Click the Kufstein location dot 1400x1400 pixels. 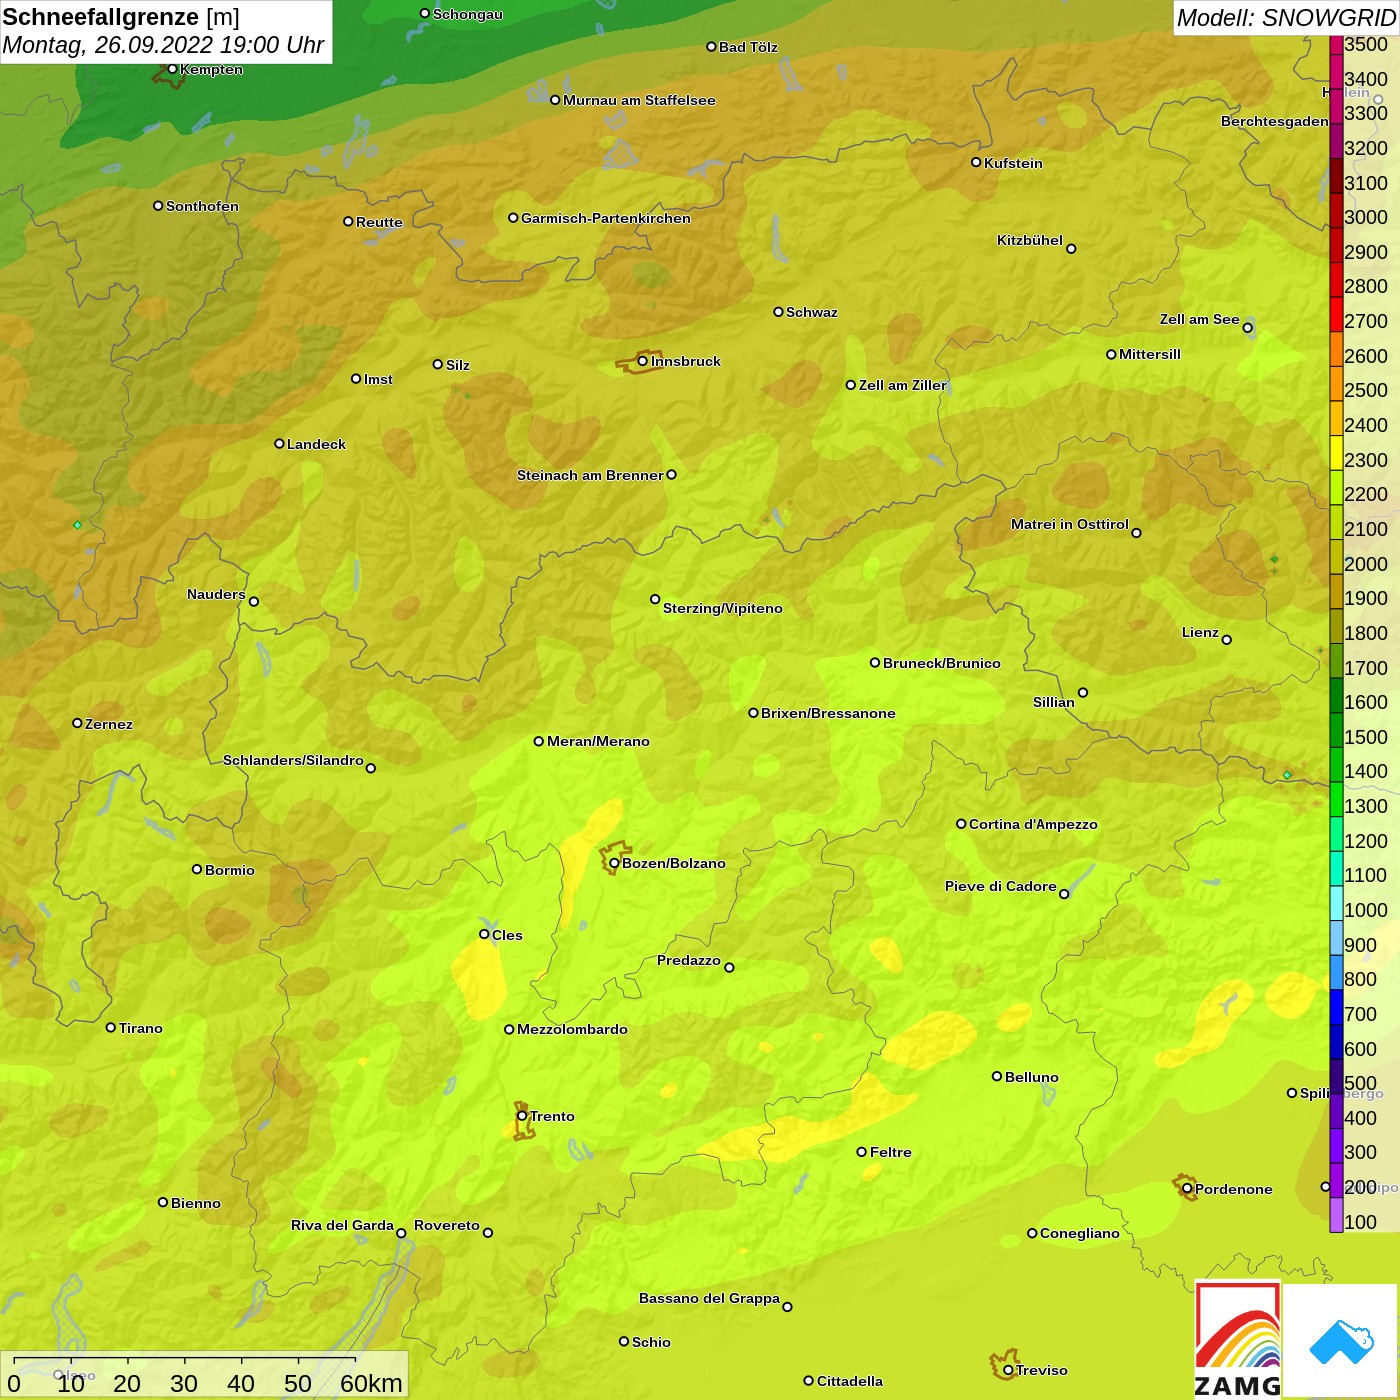point(976,162)
